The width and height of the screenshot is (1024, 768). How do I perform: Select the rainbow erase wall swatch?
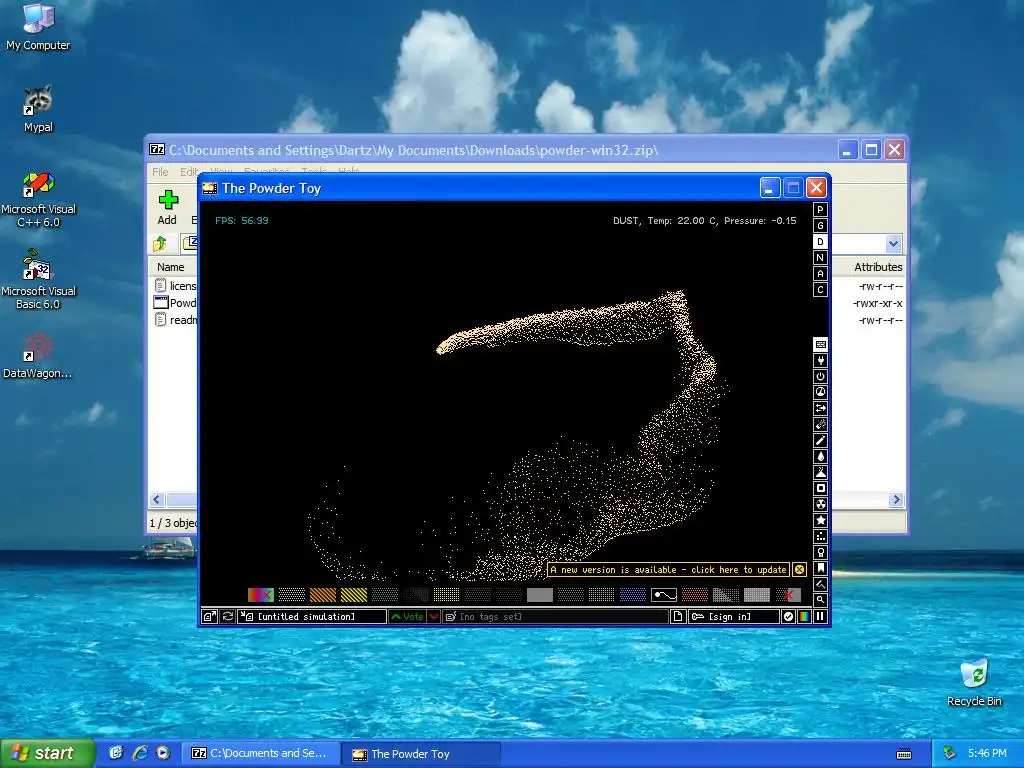(x=261, y=595)
